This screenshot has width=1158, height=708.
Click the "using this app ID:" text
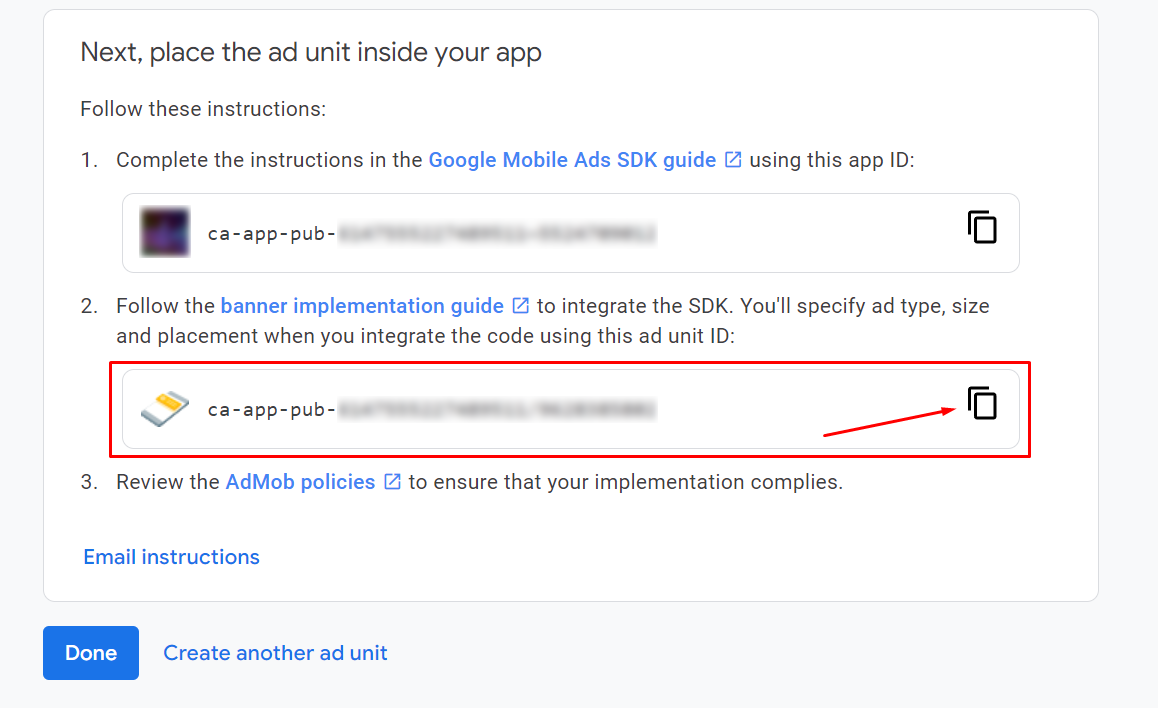831,160
